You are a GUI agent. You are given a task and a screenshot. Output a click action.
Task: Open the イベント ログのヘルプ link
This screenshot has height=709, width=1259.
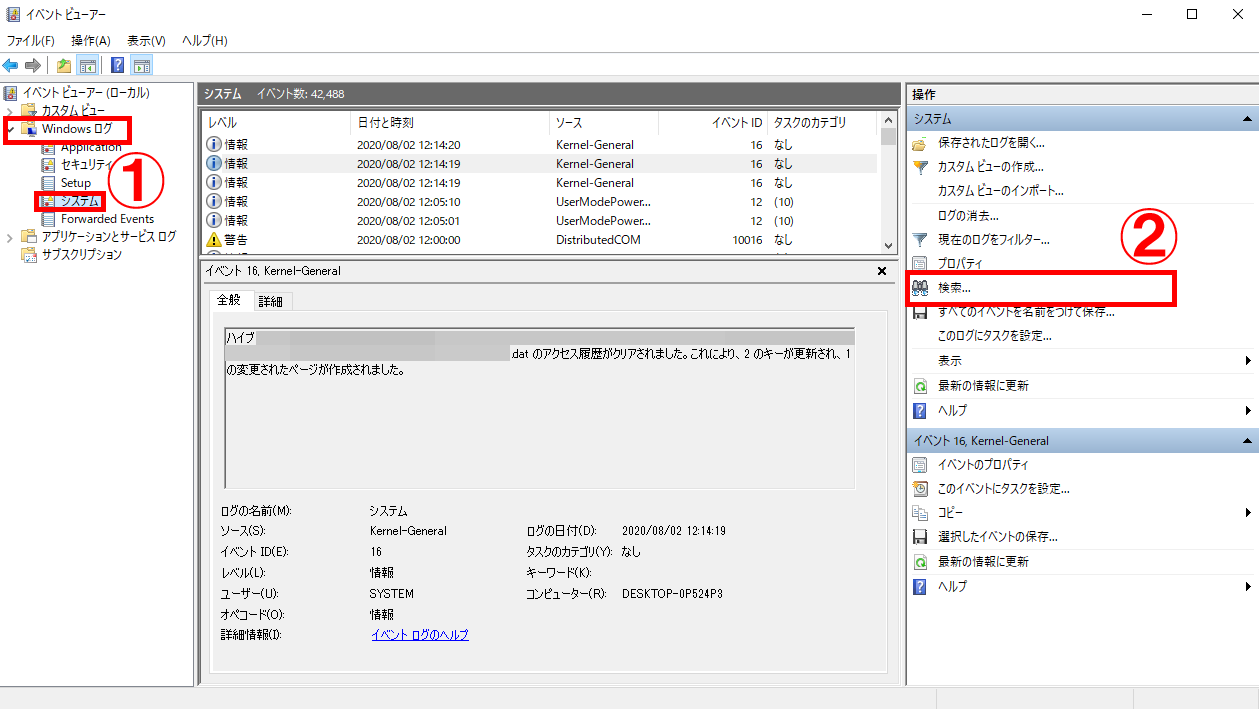(420, 635)
